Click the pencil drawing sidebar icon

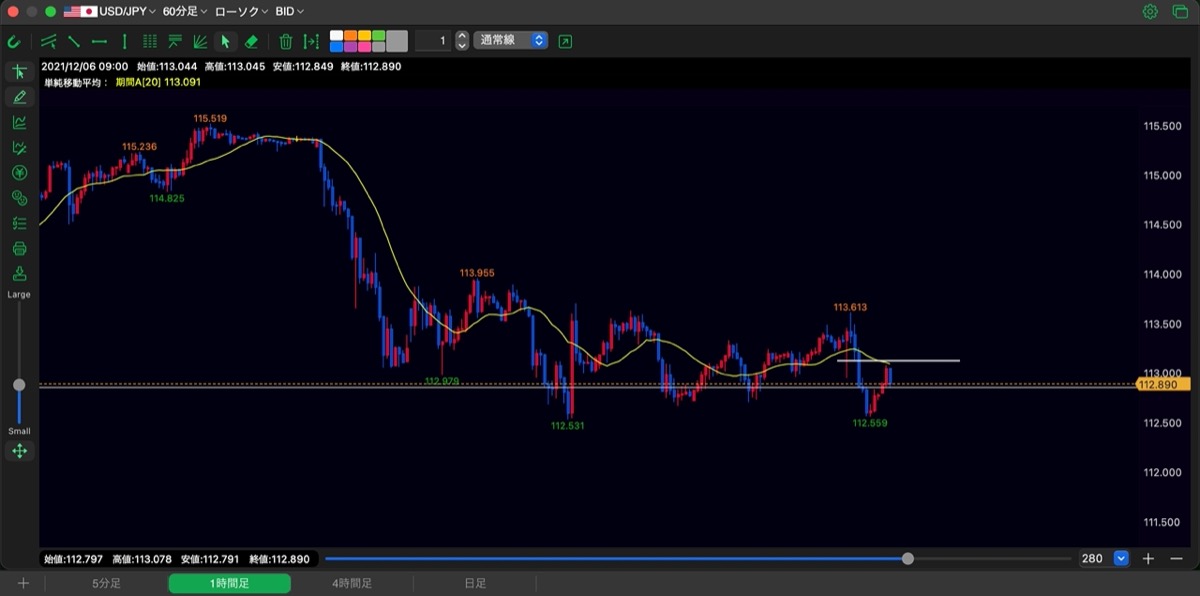19,97
